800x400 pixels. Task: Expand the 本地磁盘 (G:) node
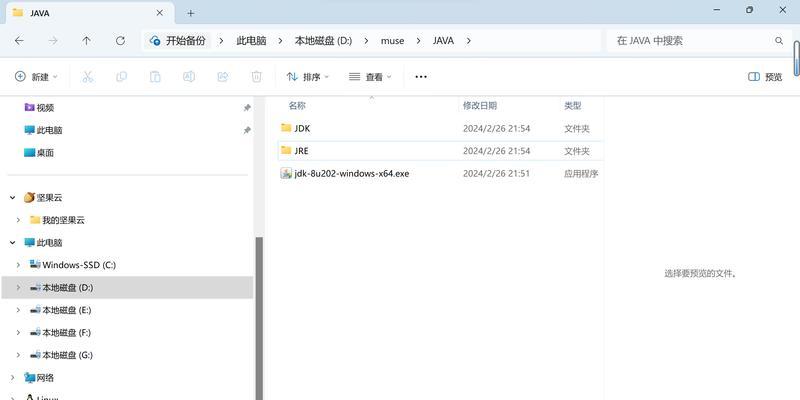[18, 355]
